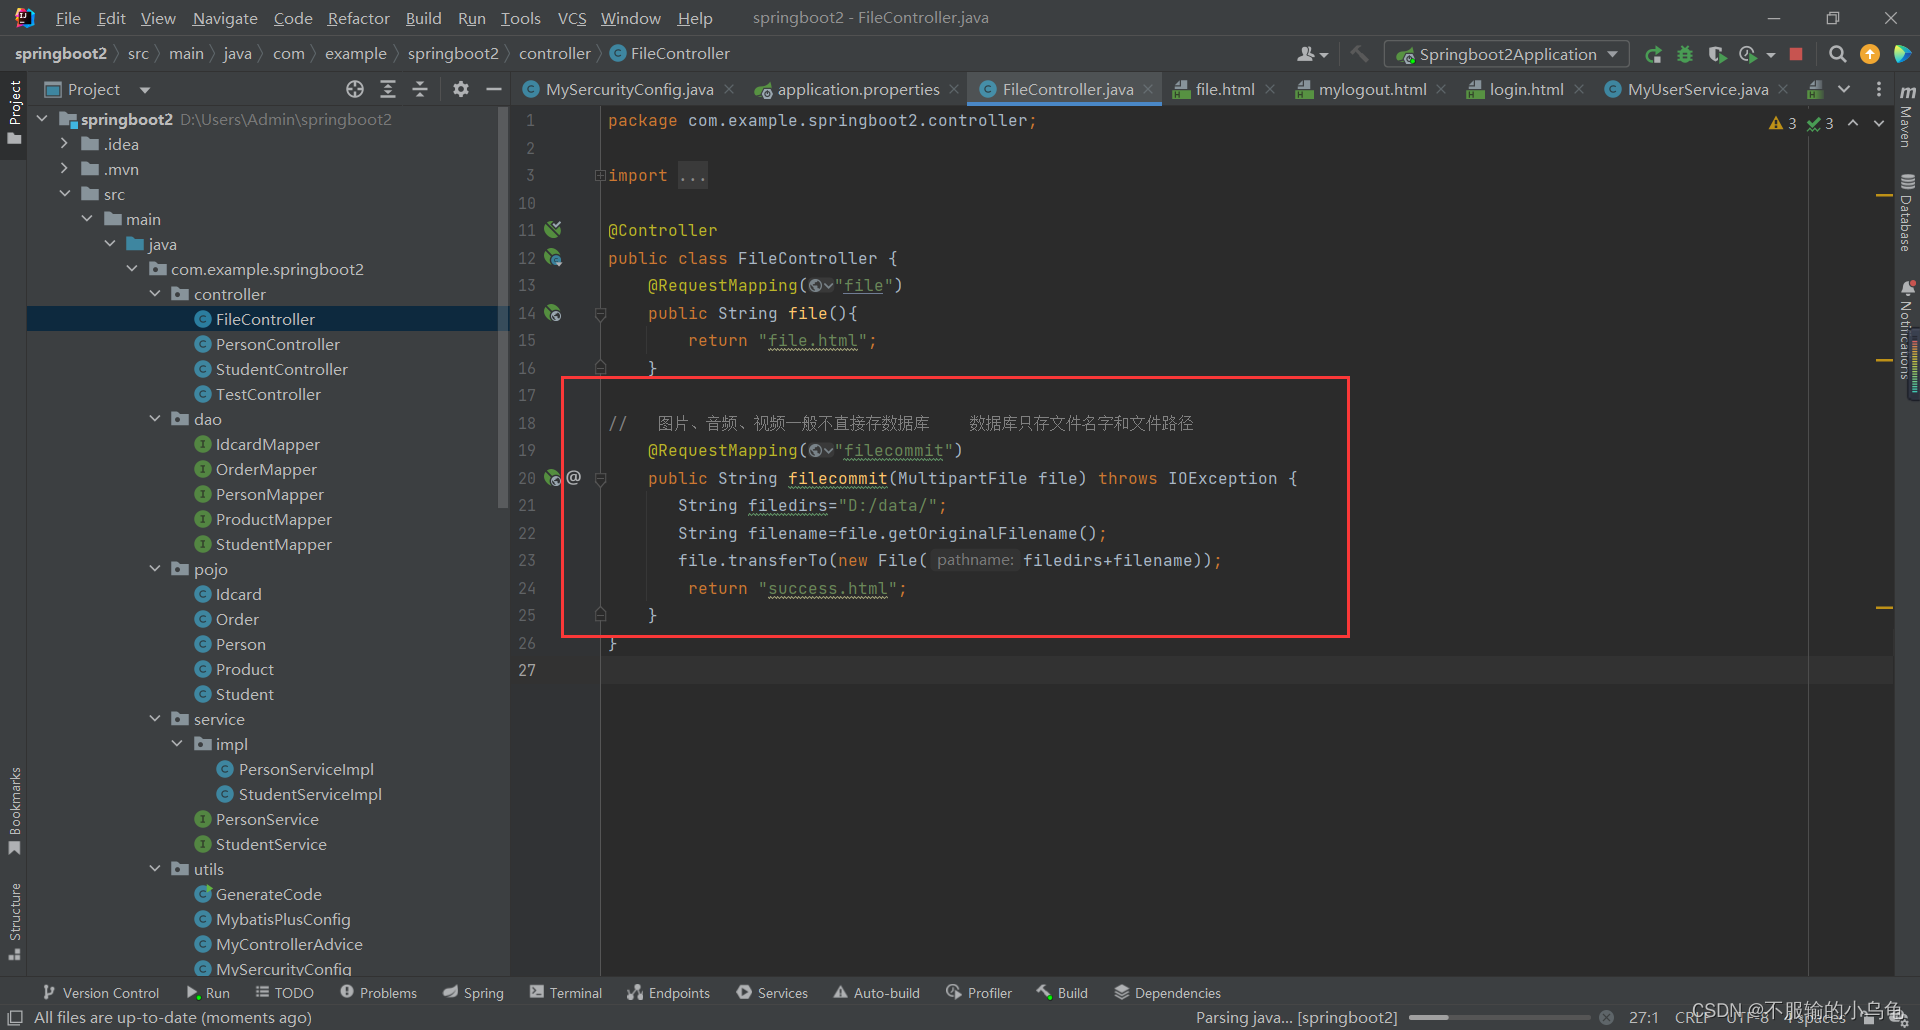
Task: Click the Debug bug icon in toolbar
Action: pos(1685,54)
